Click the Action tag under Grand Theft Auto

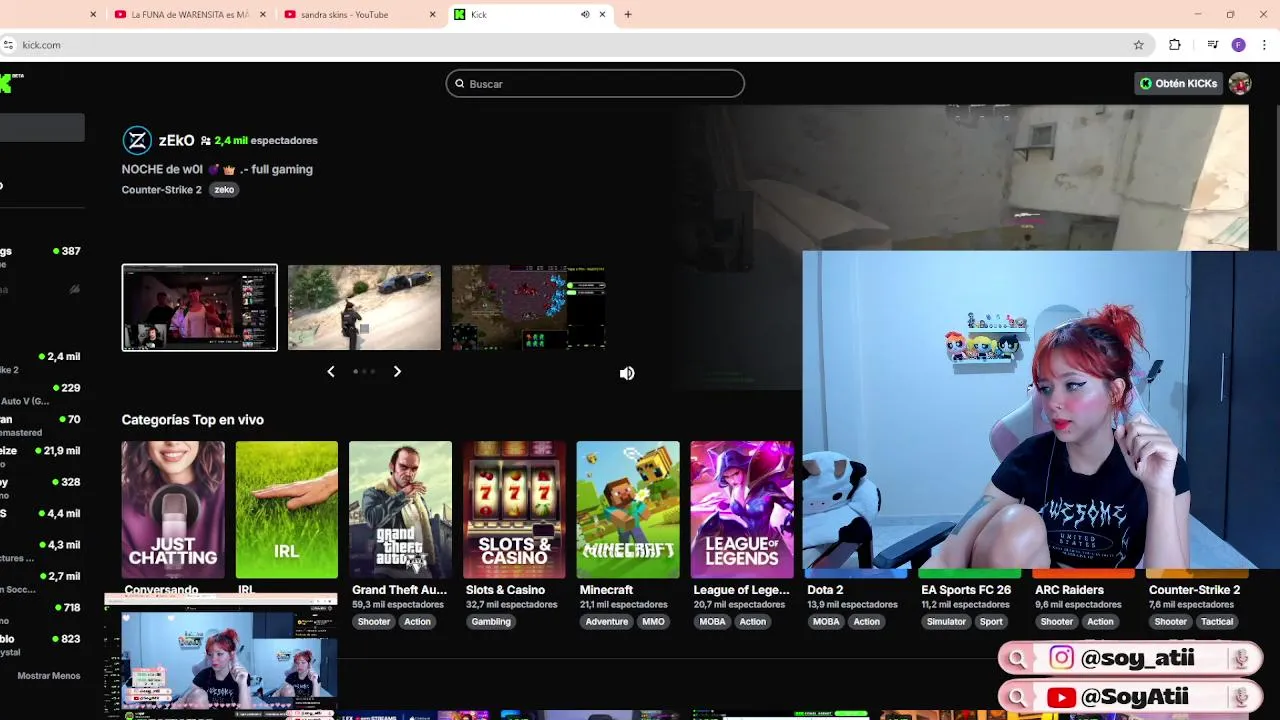[x=417, y=622]
